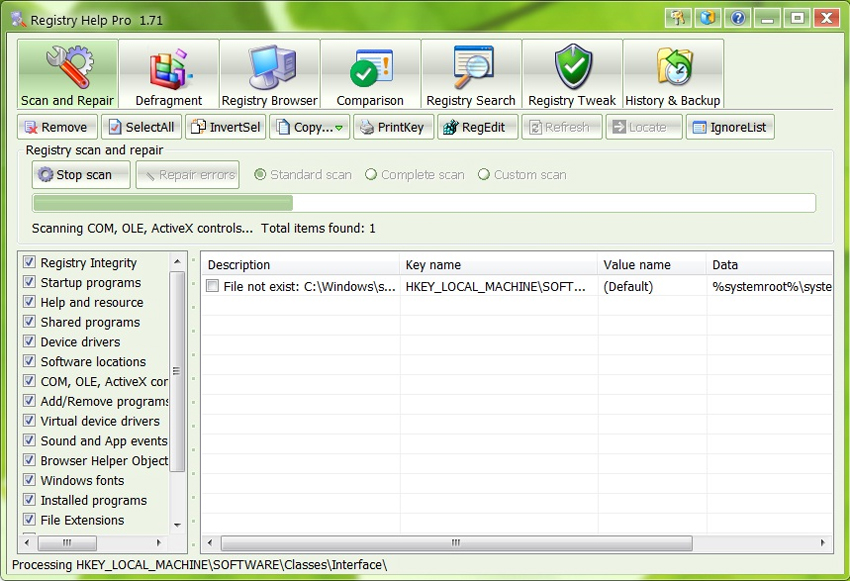Open the IgnoreList button

[729, 128]
